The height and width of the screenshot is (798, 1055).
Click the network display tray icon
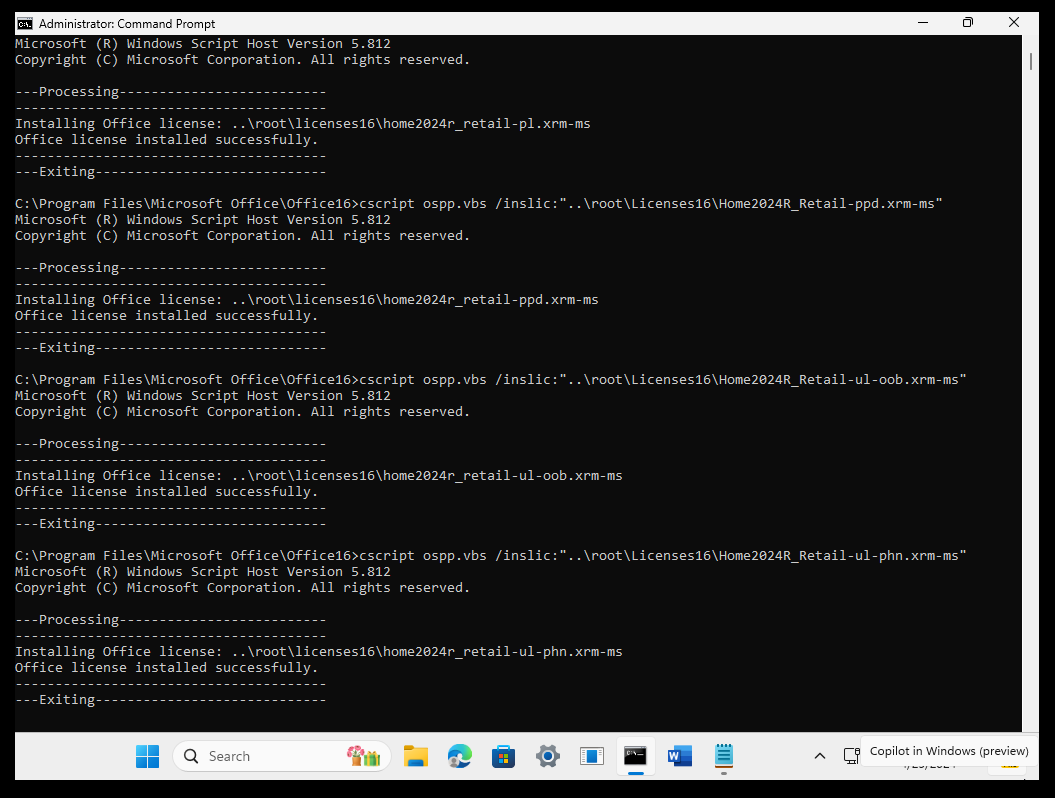pyautogui.click(x=851, y=756)
